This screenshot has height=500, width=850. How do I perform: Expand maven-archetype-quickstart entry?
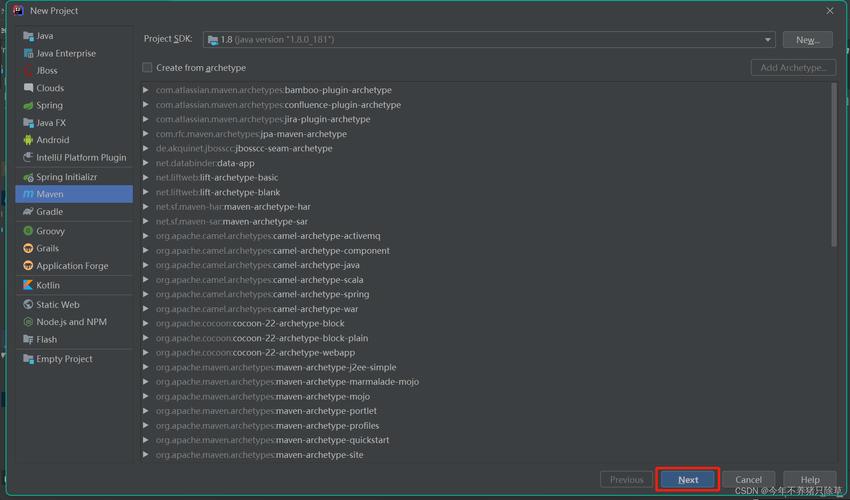(145, 440)
